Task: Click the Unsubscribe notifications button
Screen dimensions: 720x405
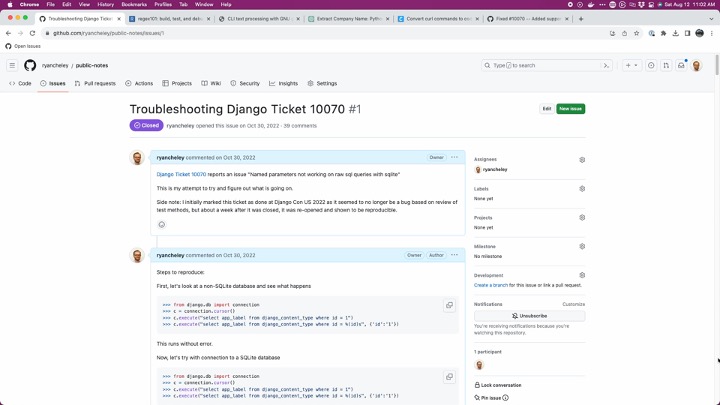Action: (x=529, y=315)
